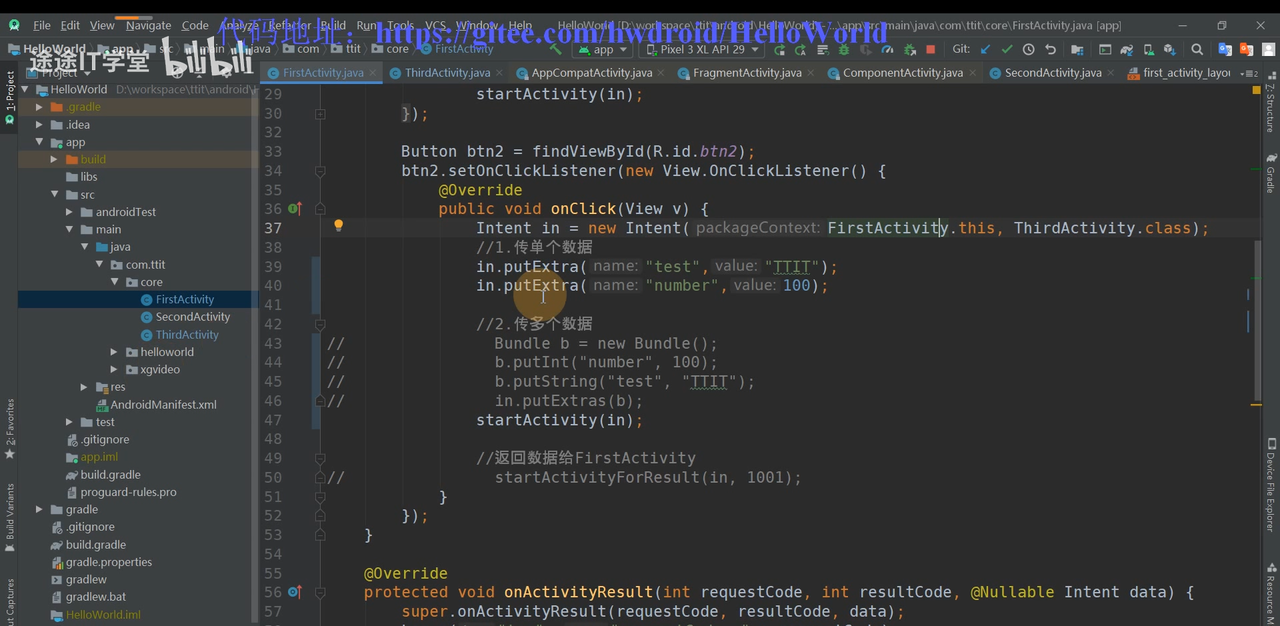Toggle the 2: Favorites tool window
Image resolution: width=1280 pixels, height=626 pixels.
point(9,430)
